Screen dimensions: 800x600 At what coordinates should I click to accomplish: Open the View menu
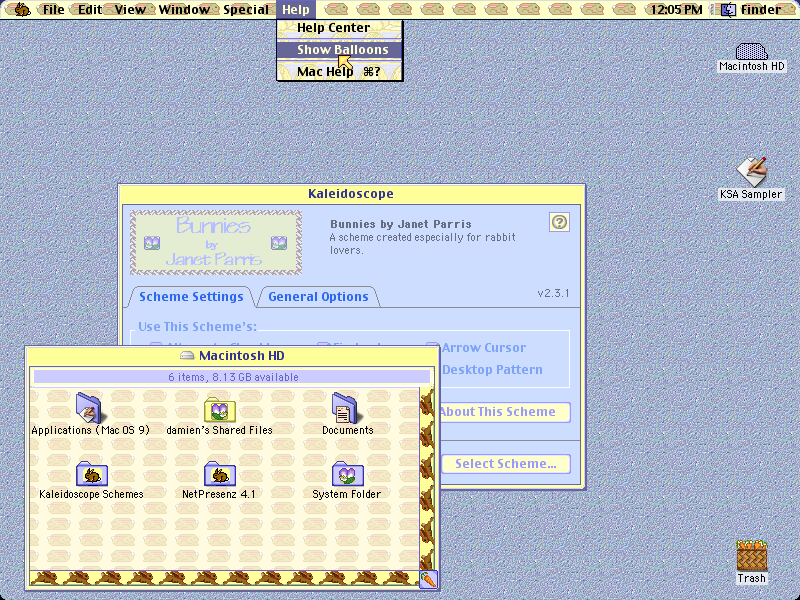coord(130,9)
